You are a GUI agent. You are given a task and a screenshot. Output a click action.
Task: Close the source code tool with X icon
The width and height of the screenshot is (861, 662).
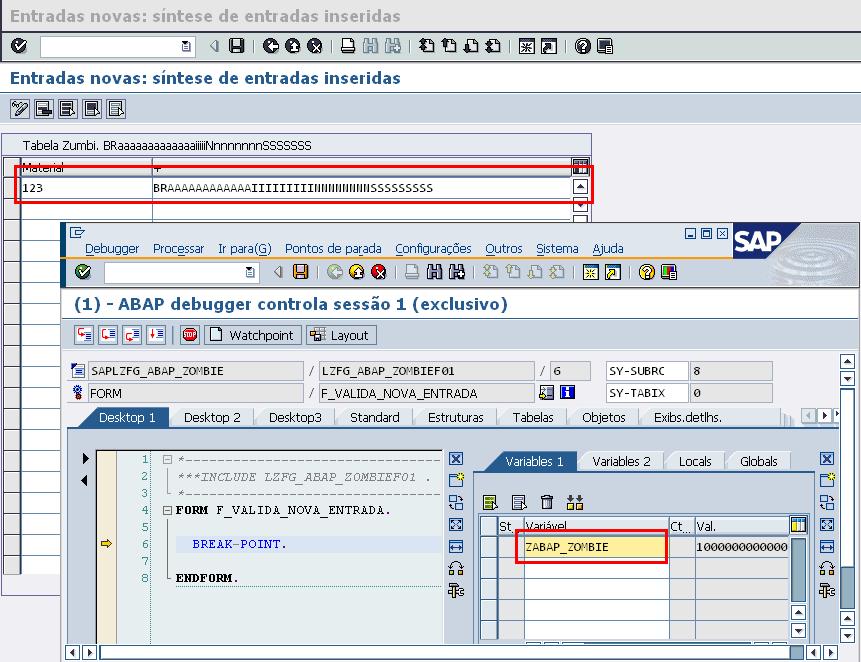(456, 459)
